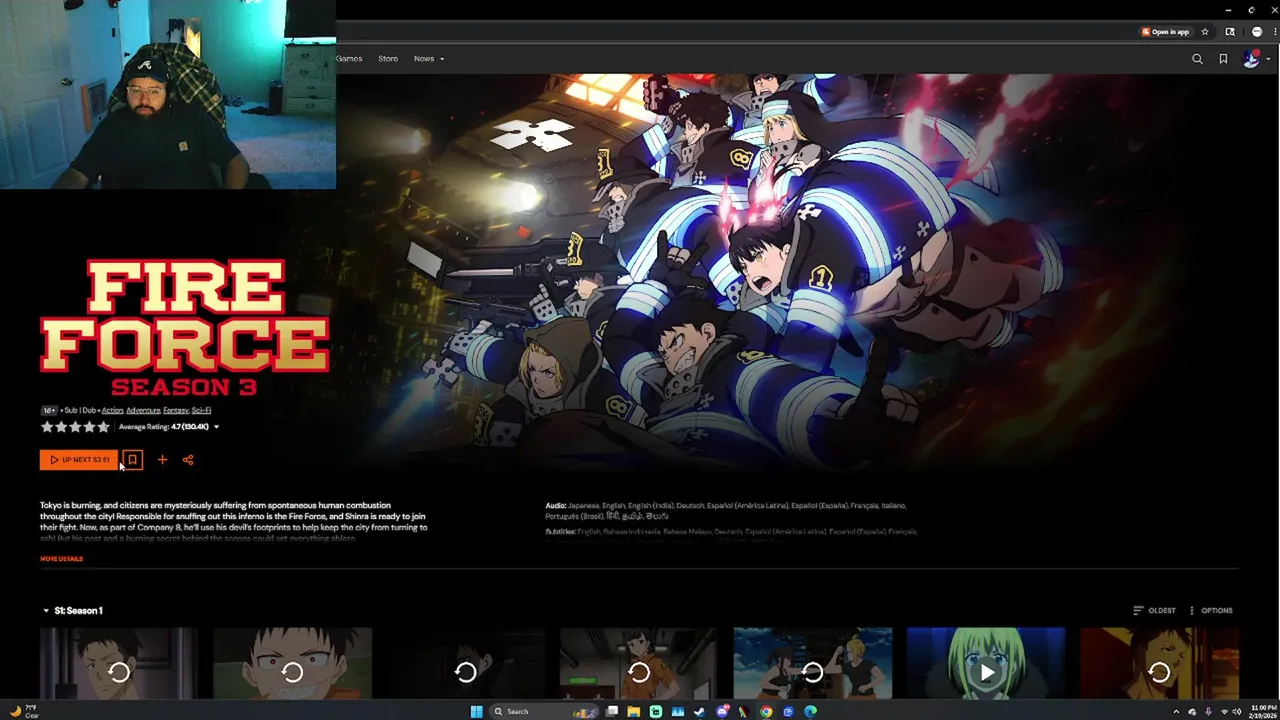This screenshot has width=1280, height=720.
Task: Open the taskbar clock showing 11:00 PM
Action: coord(1263,711)
